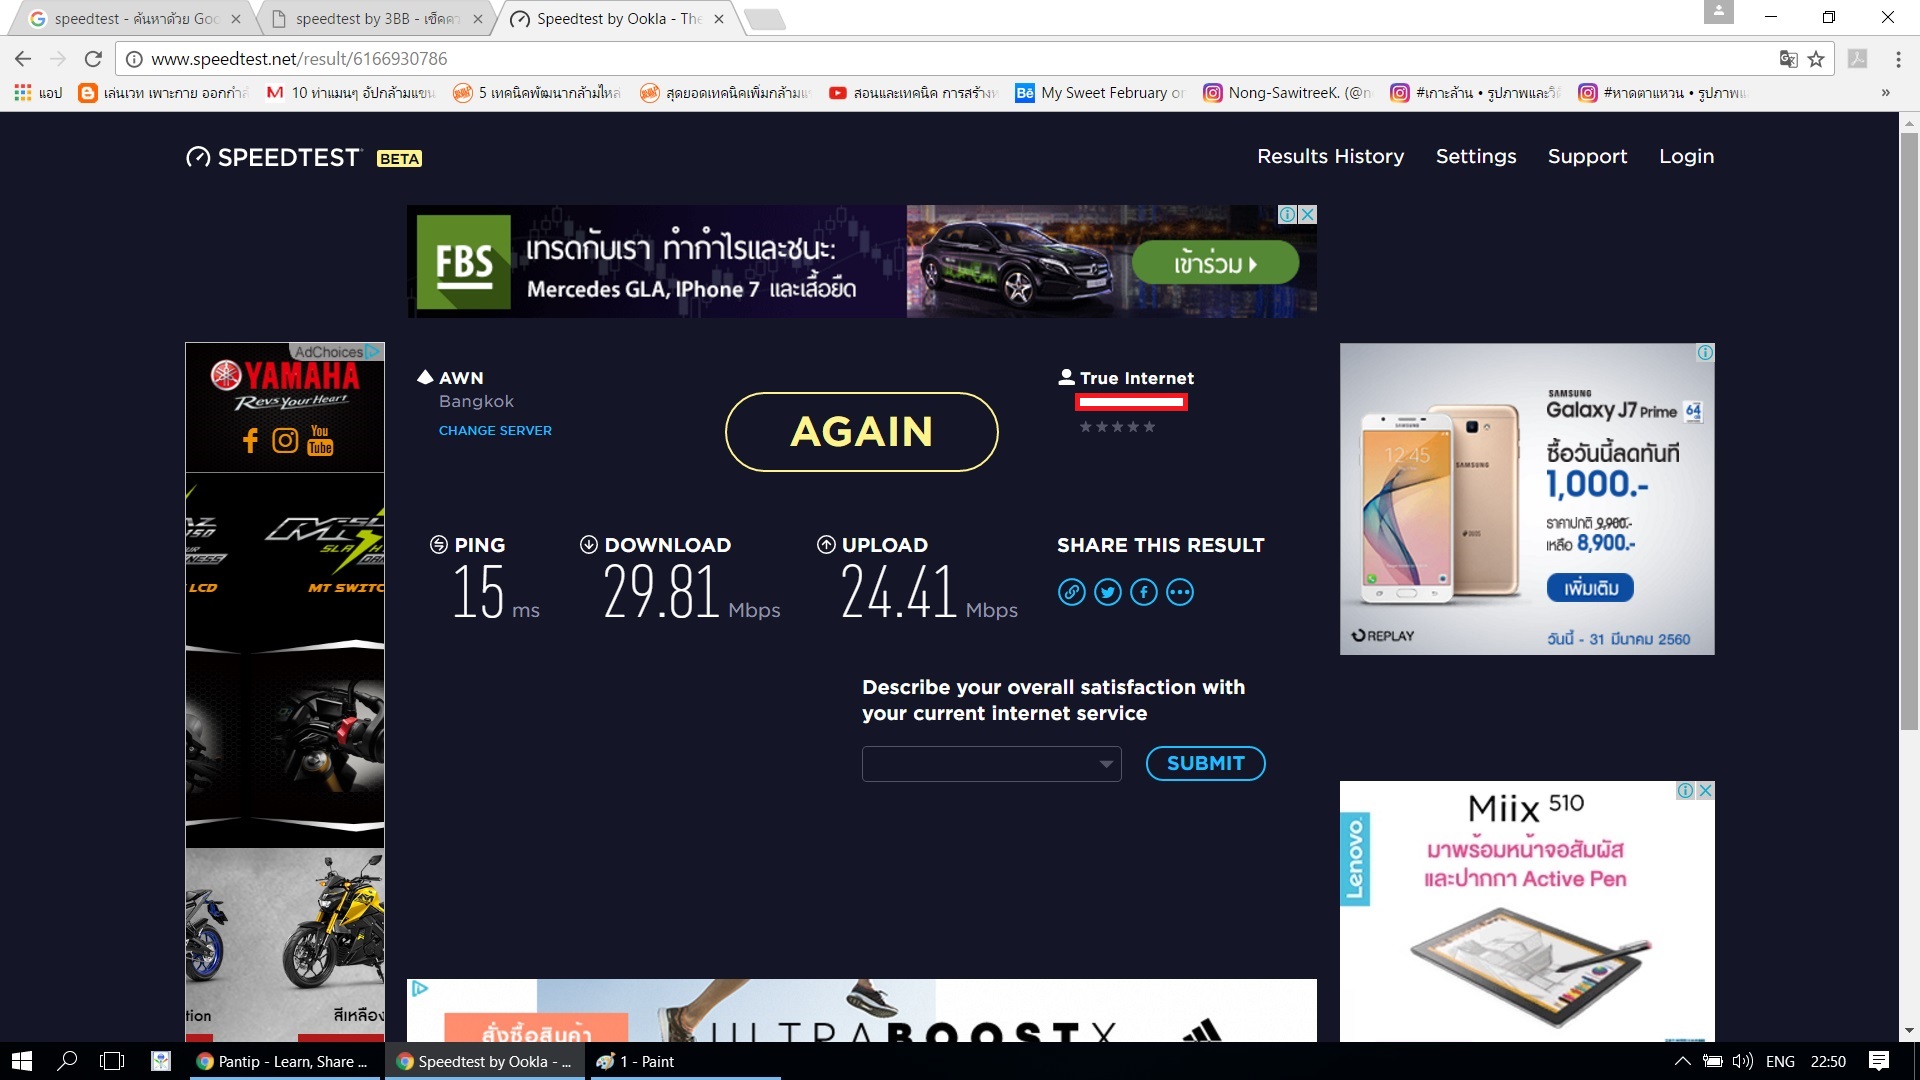Click the blue more-info button on Samsung ad
Screen dimensions: 1920x1080
pos(1590,588)
